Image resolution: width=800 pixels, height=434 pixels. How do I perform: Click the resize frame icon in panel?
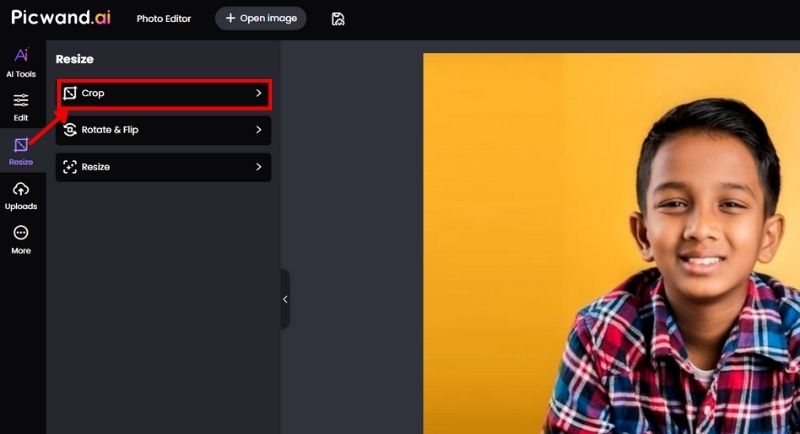point(70,167)
